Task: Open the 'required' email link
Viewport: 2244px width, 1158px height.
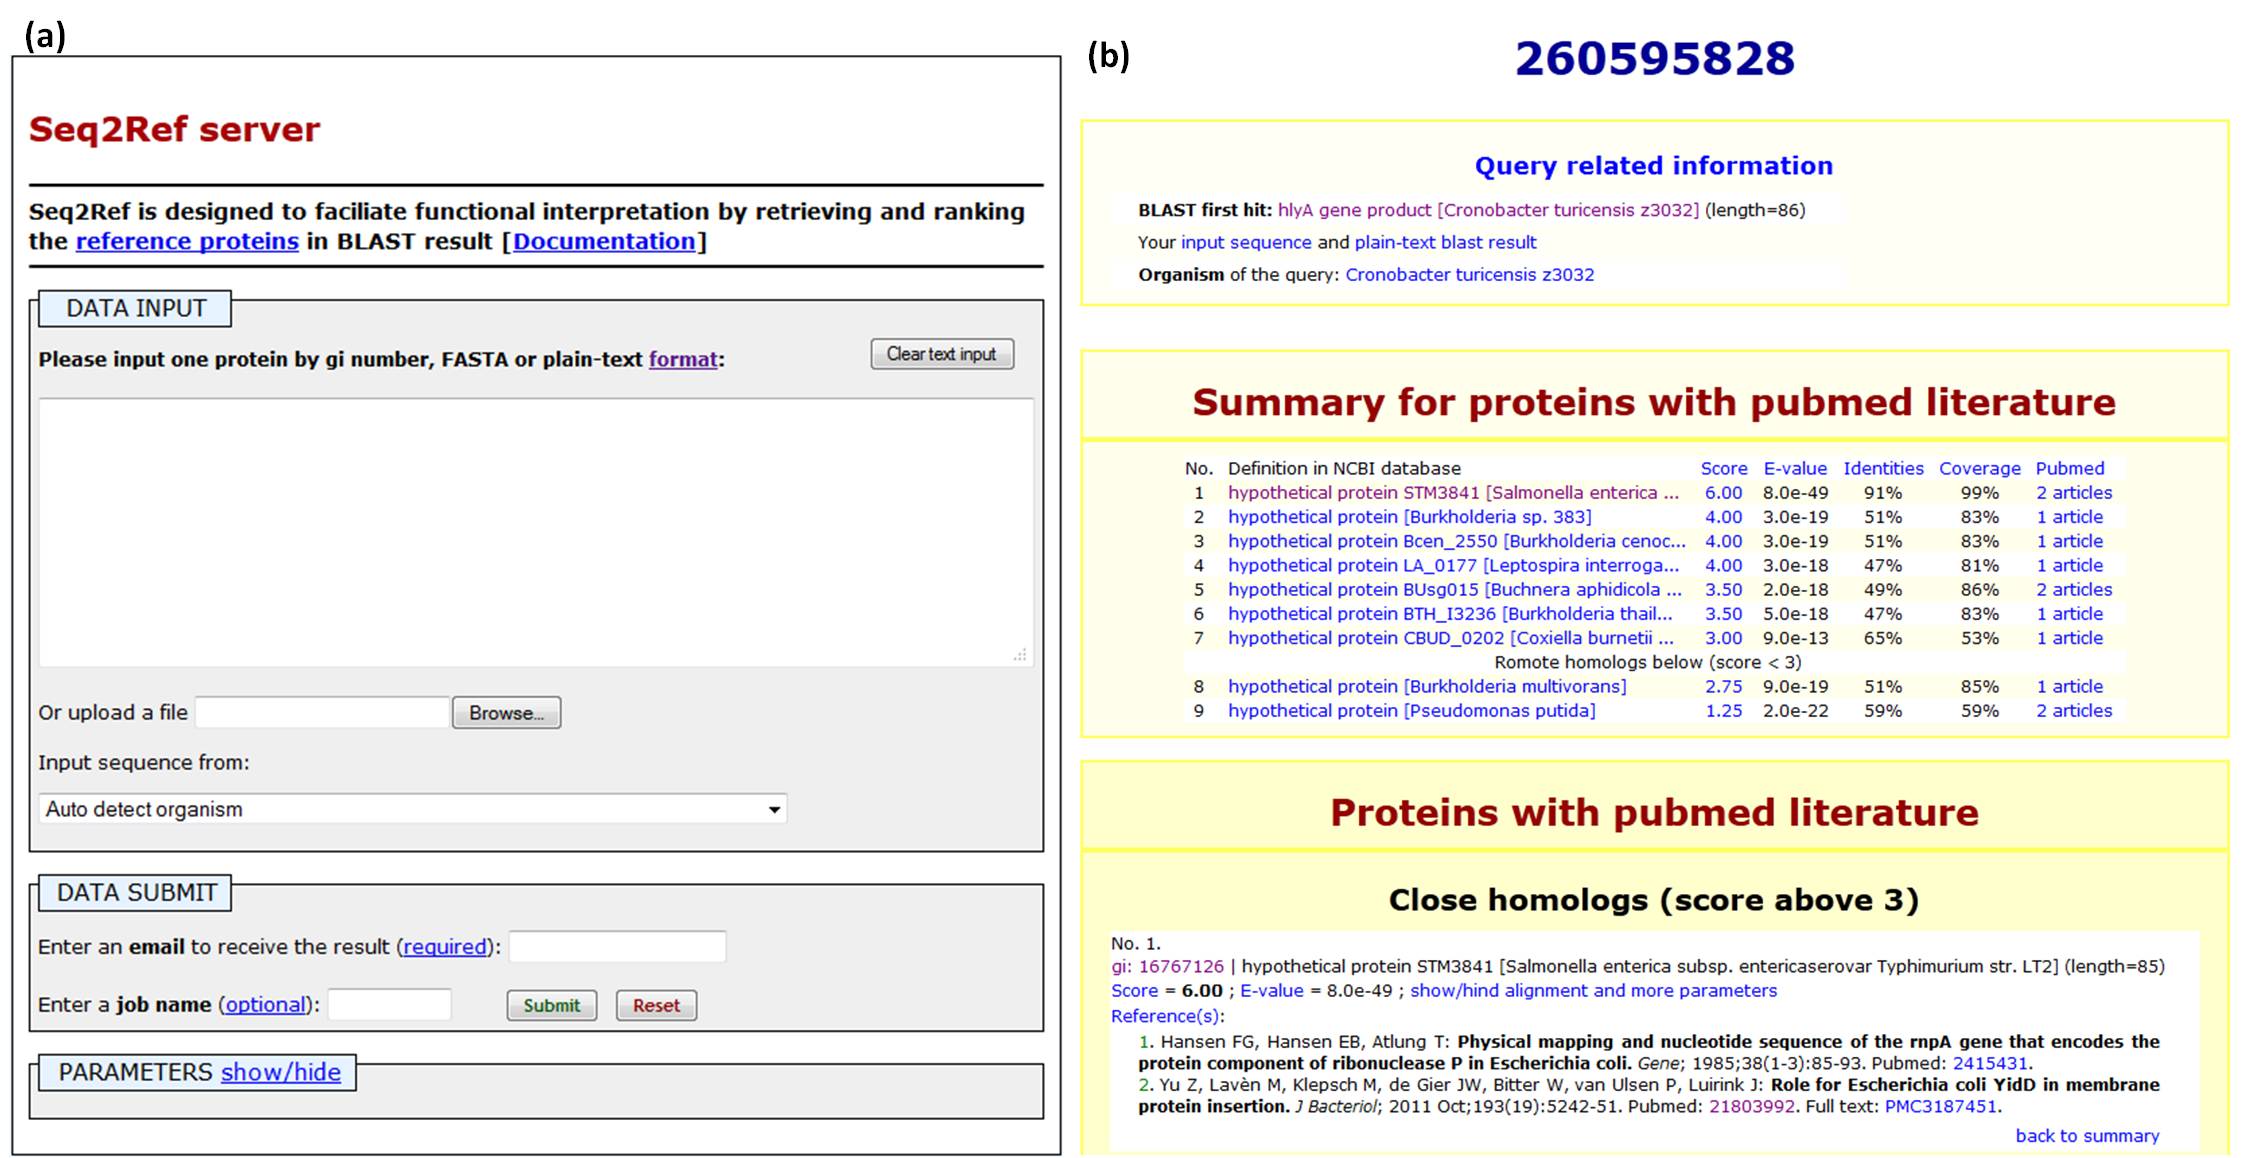Action: [x=445, y=947]
